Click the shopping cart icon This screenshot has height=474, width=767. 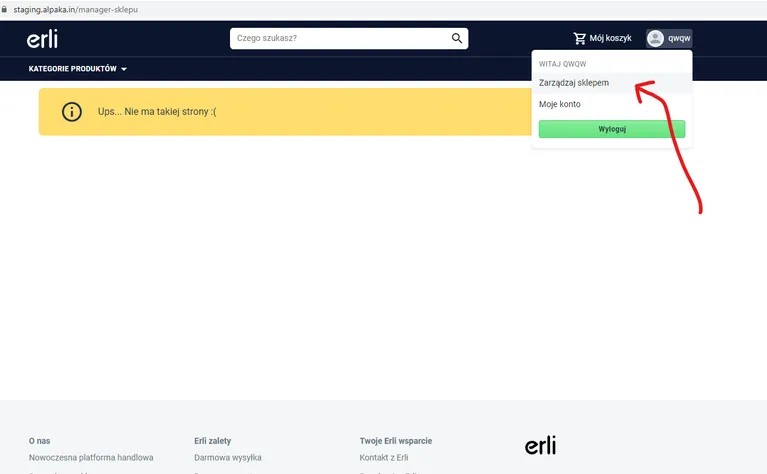pos(580,38)
